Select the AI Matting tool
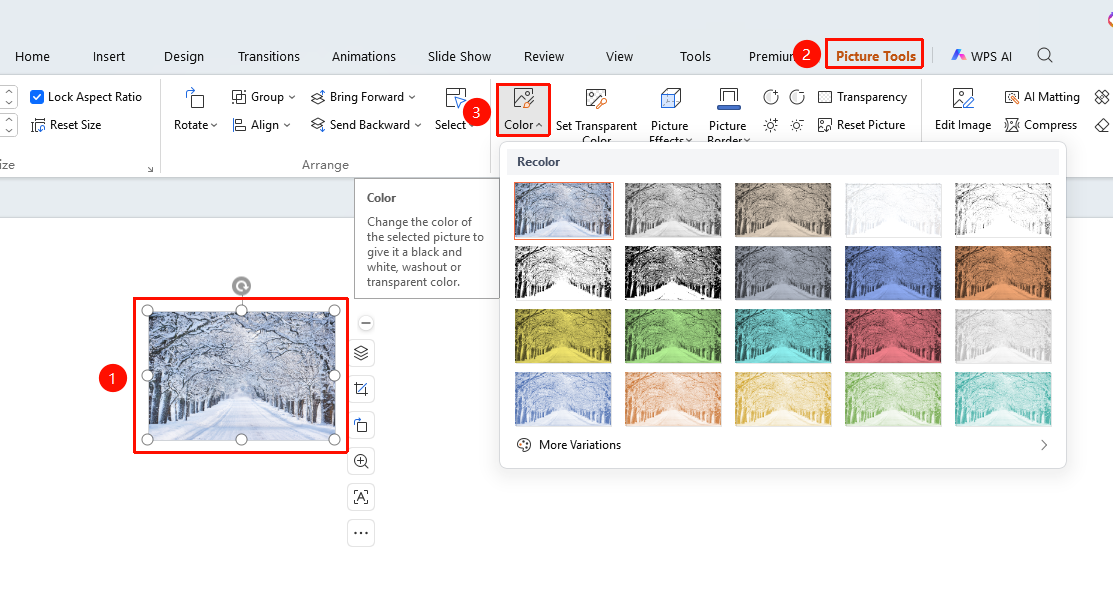This screenshot has height=606, width=1113. point(1041,97)
